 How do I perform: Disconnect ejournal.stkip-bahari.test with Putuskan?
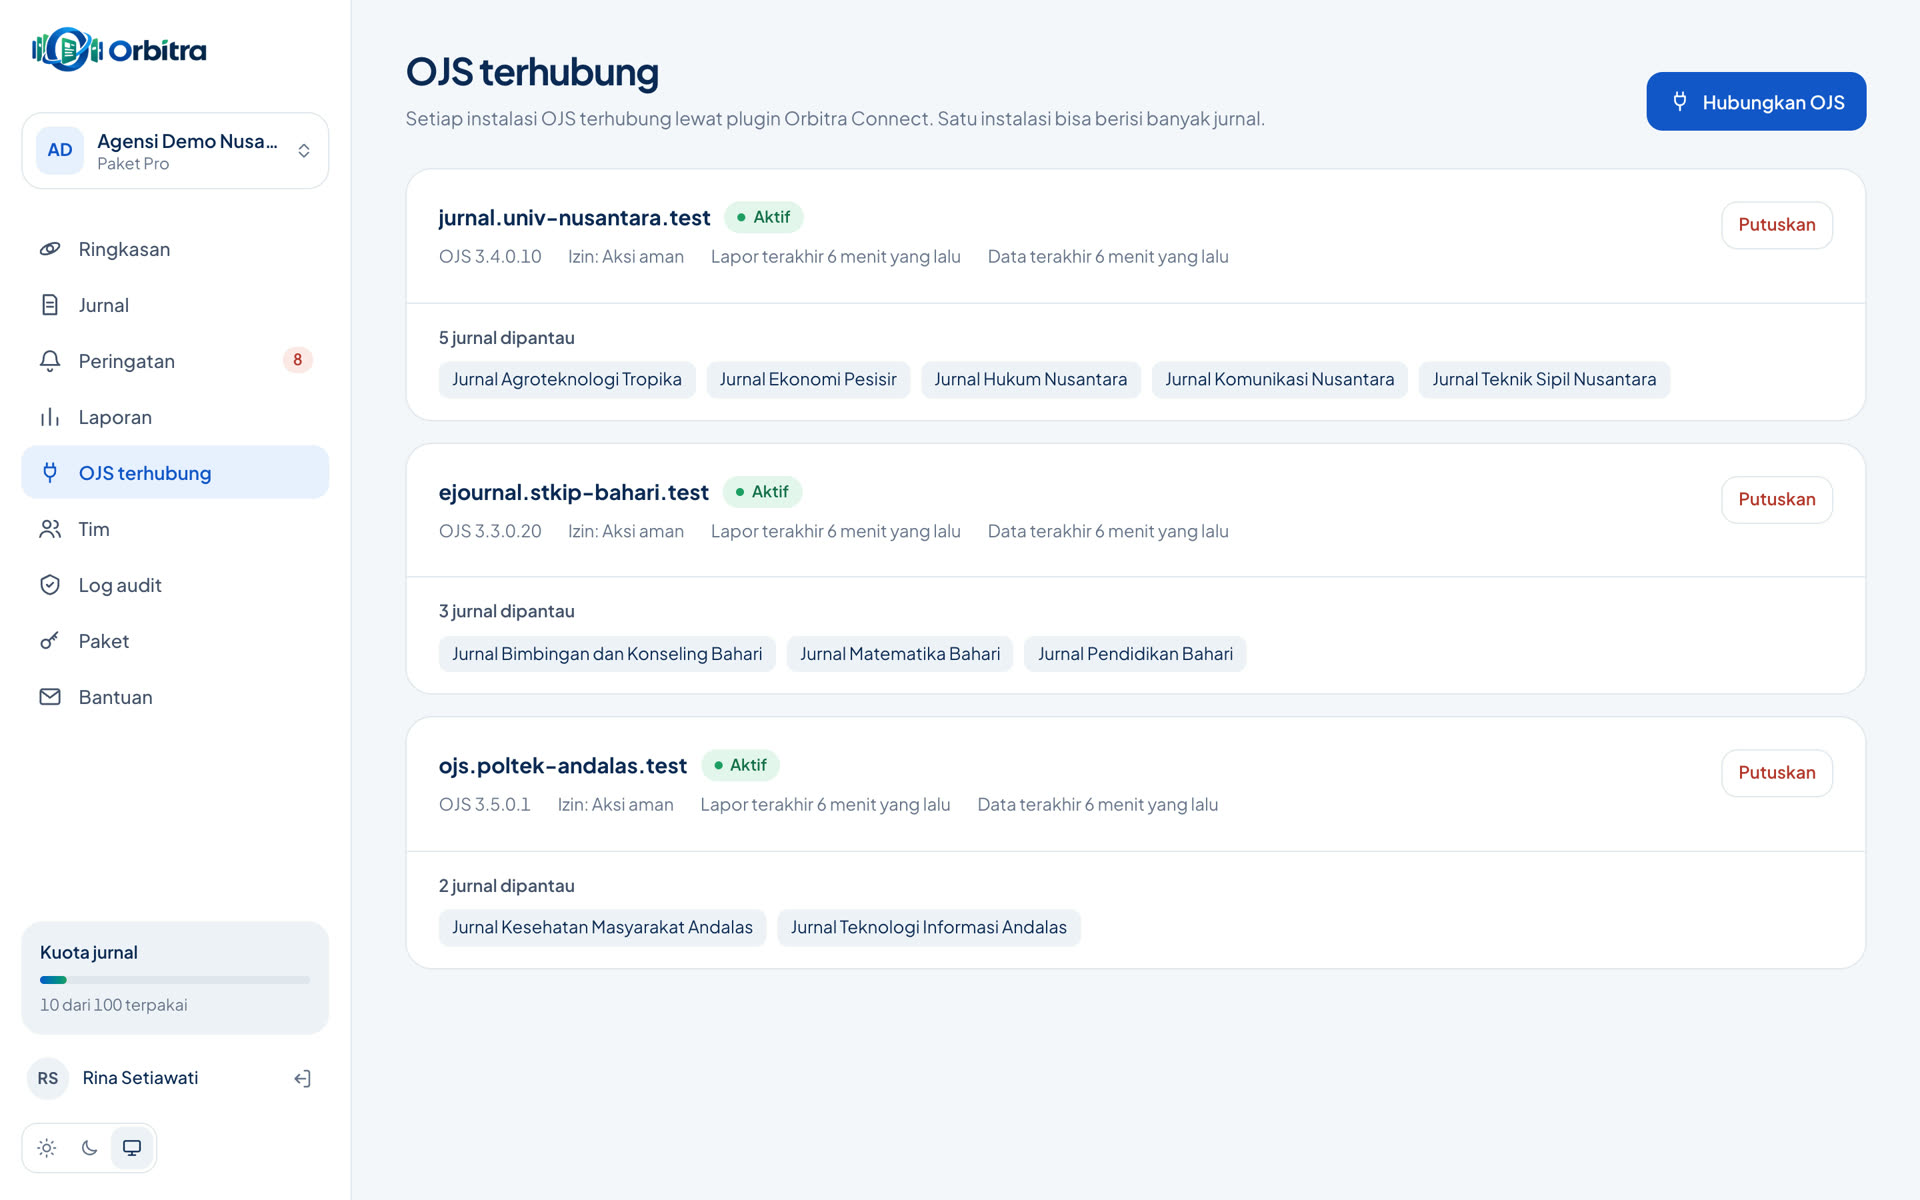[x=1776, y=500]
